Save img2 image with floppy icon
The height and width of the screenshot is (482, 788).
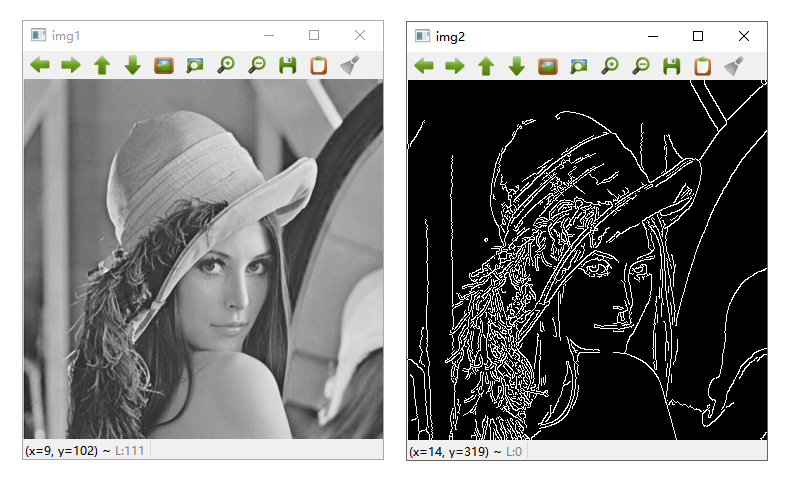pos(672,66)
